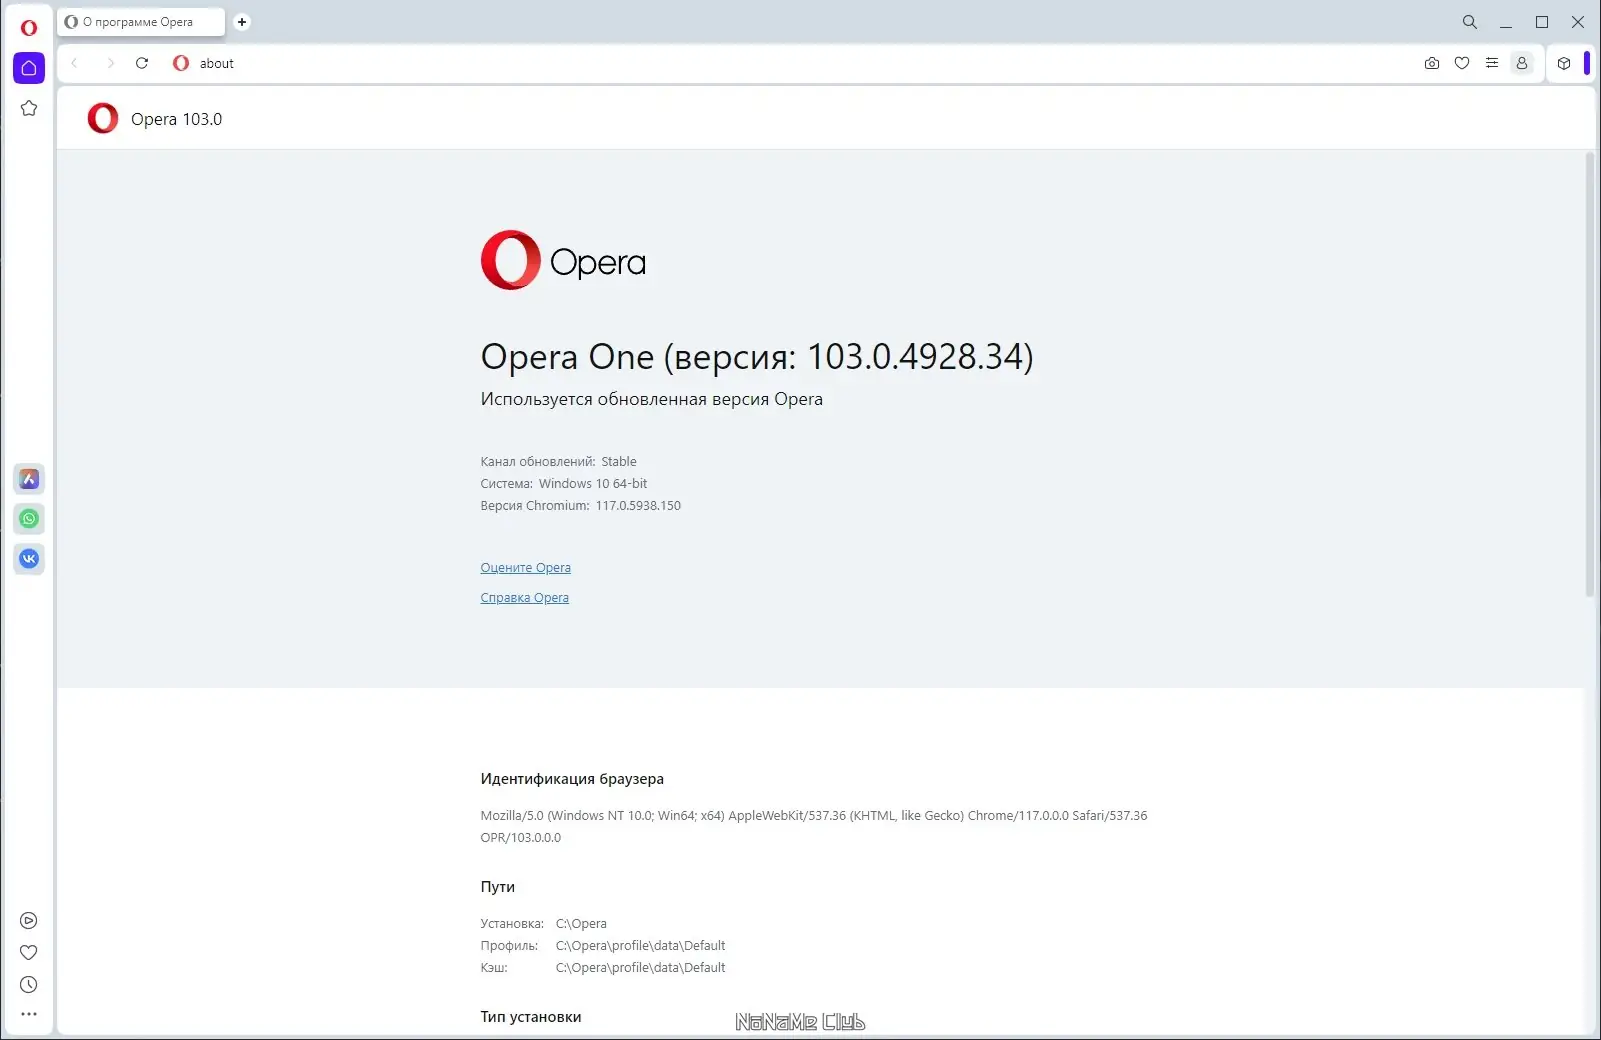Click the purple home workspace icon
The width and height of the screenshot is (1601, 1040).
pyautogui.click(x=29, y=68)
